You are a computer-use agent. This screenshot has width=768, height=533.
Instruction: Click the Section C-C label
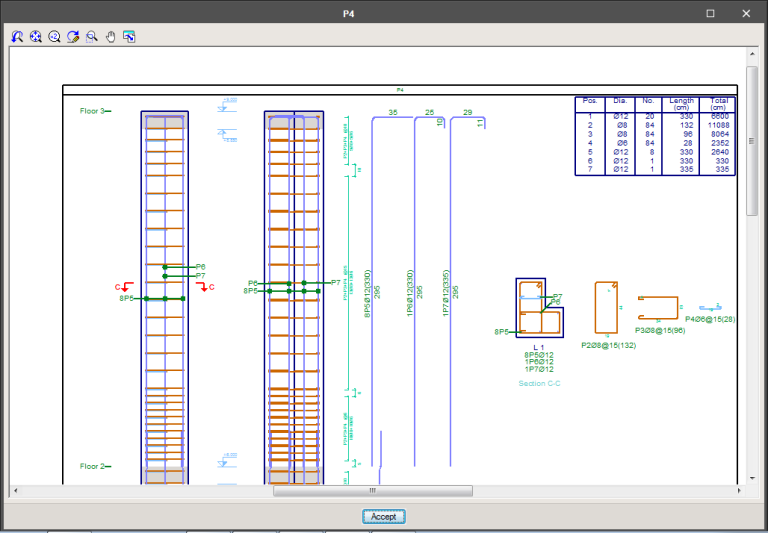coord(539,383)
